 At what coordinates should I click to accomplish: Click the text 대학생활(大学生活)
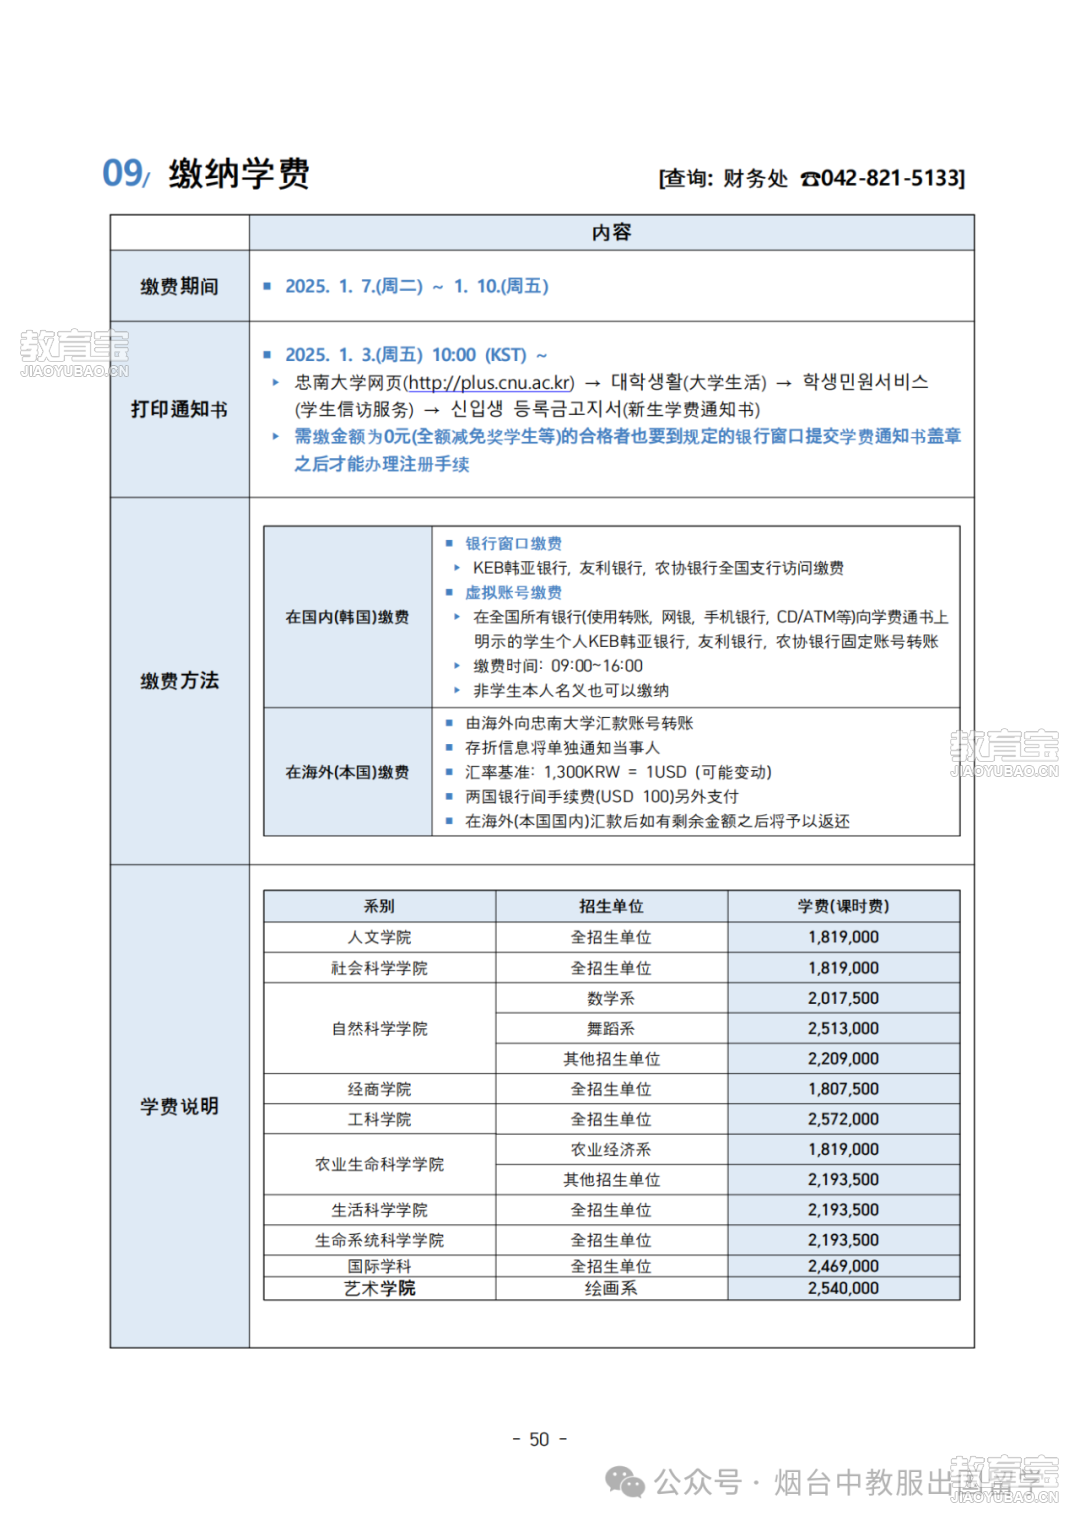689,382
